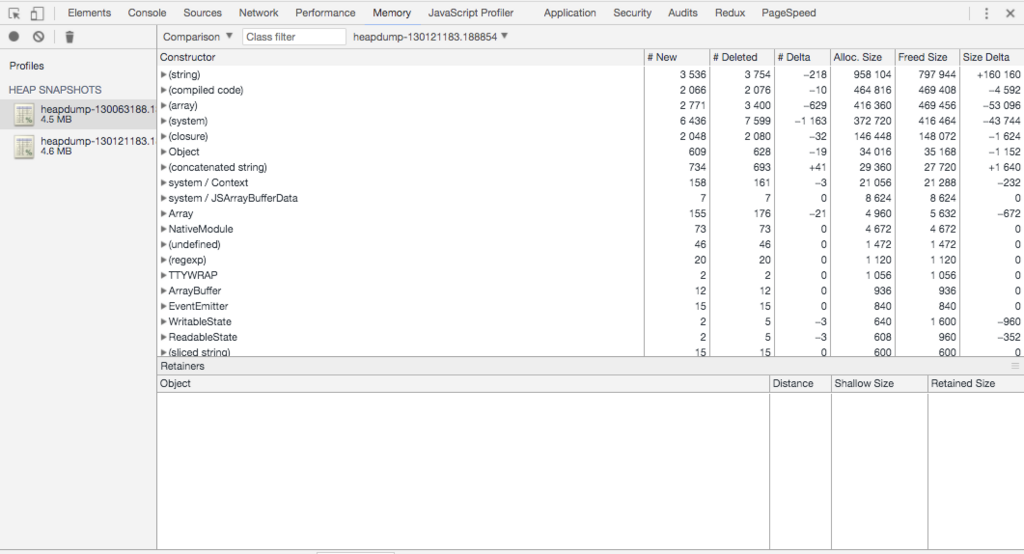Image resolution: width=1024 pixels, height=554 pixels.
Task: Expand the (undefined) row
Action: [163, 244]
